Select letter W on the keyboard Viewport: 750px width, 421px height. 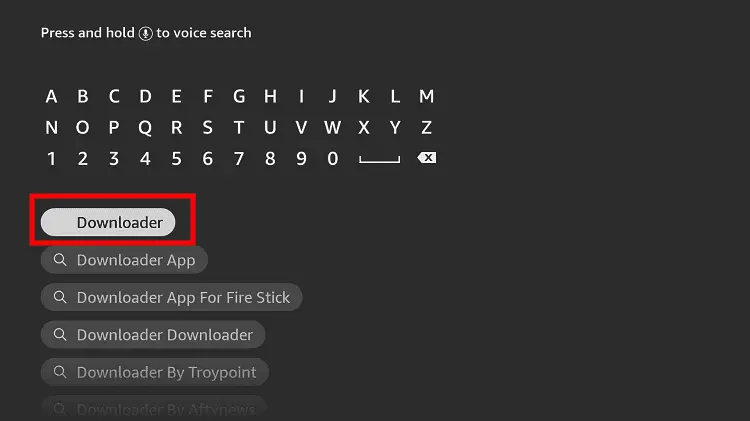coord(332,128)
